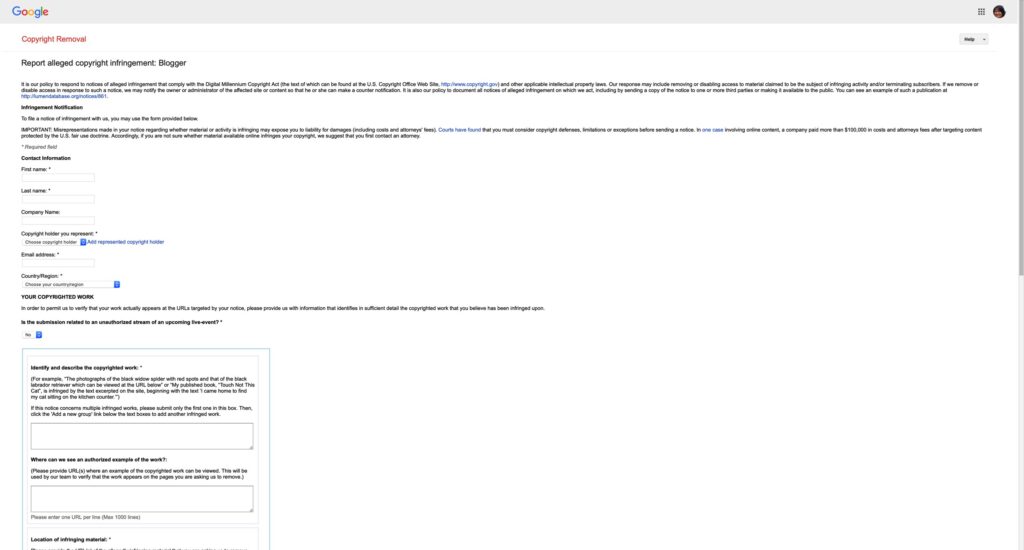Open the copyright.gov link
The width and height of the screenshot is (1024, 550).
point(470,84)
